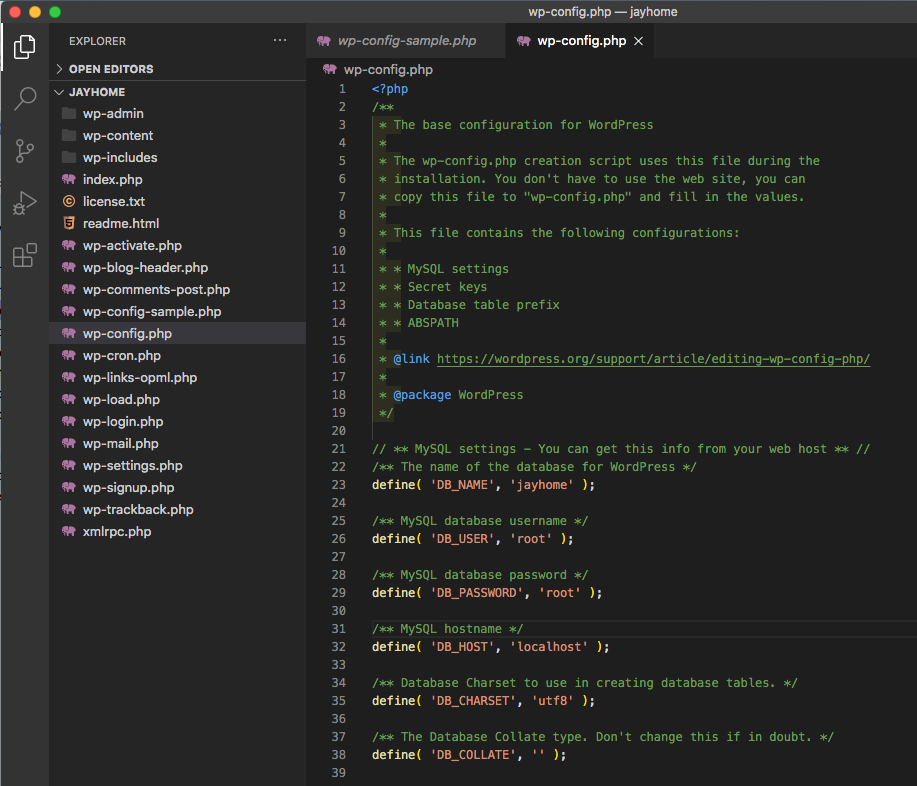Open wp-activate.php file
917x786 pixels.
(x=177, y=246)
